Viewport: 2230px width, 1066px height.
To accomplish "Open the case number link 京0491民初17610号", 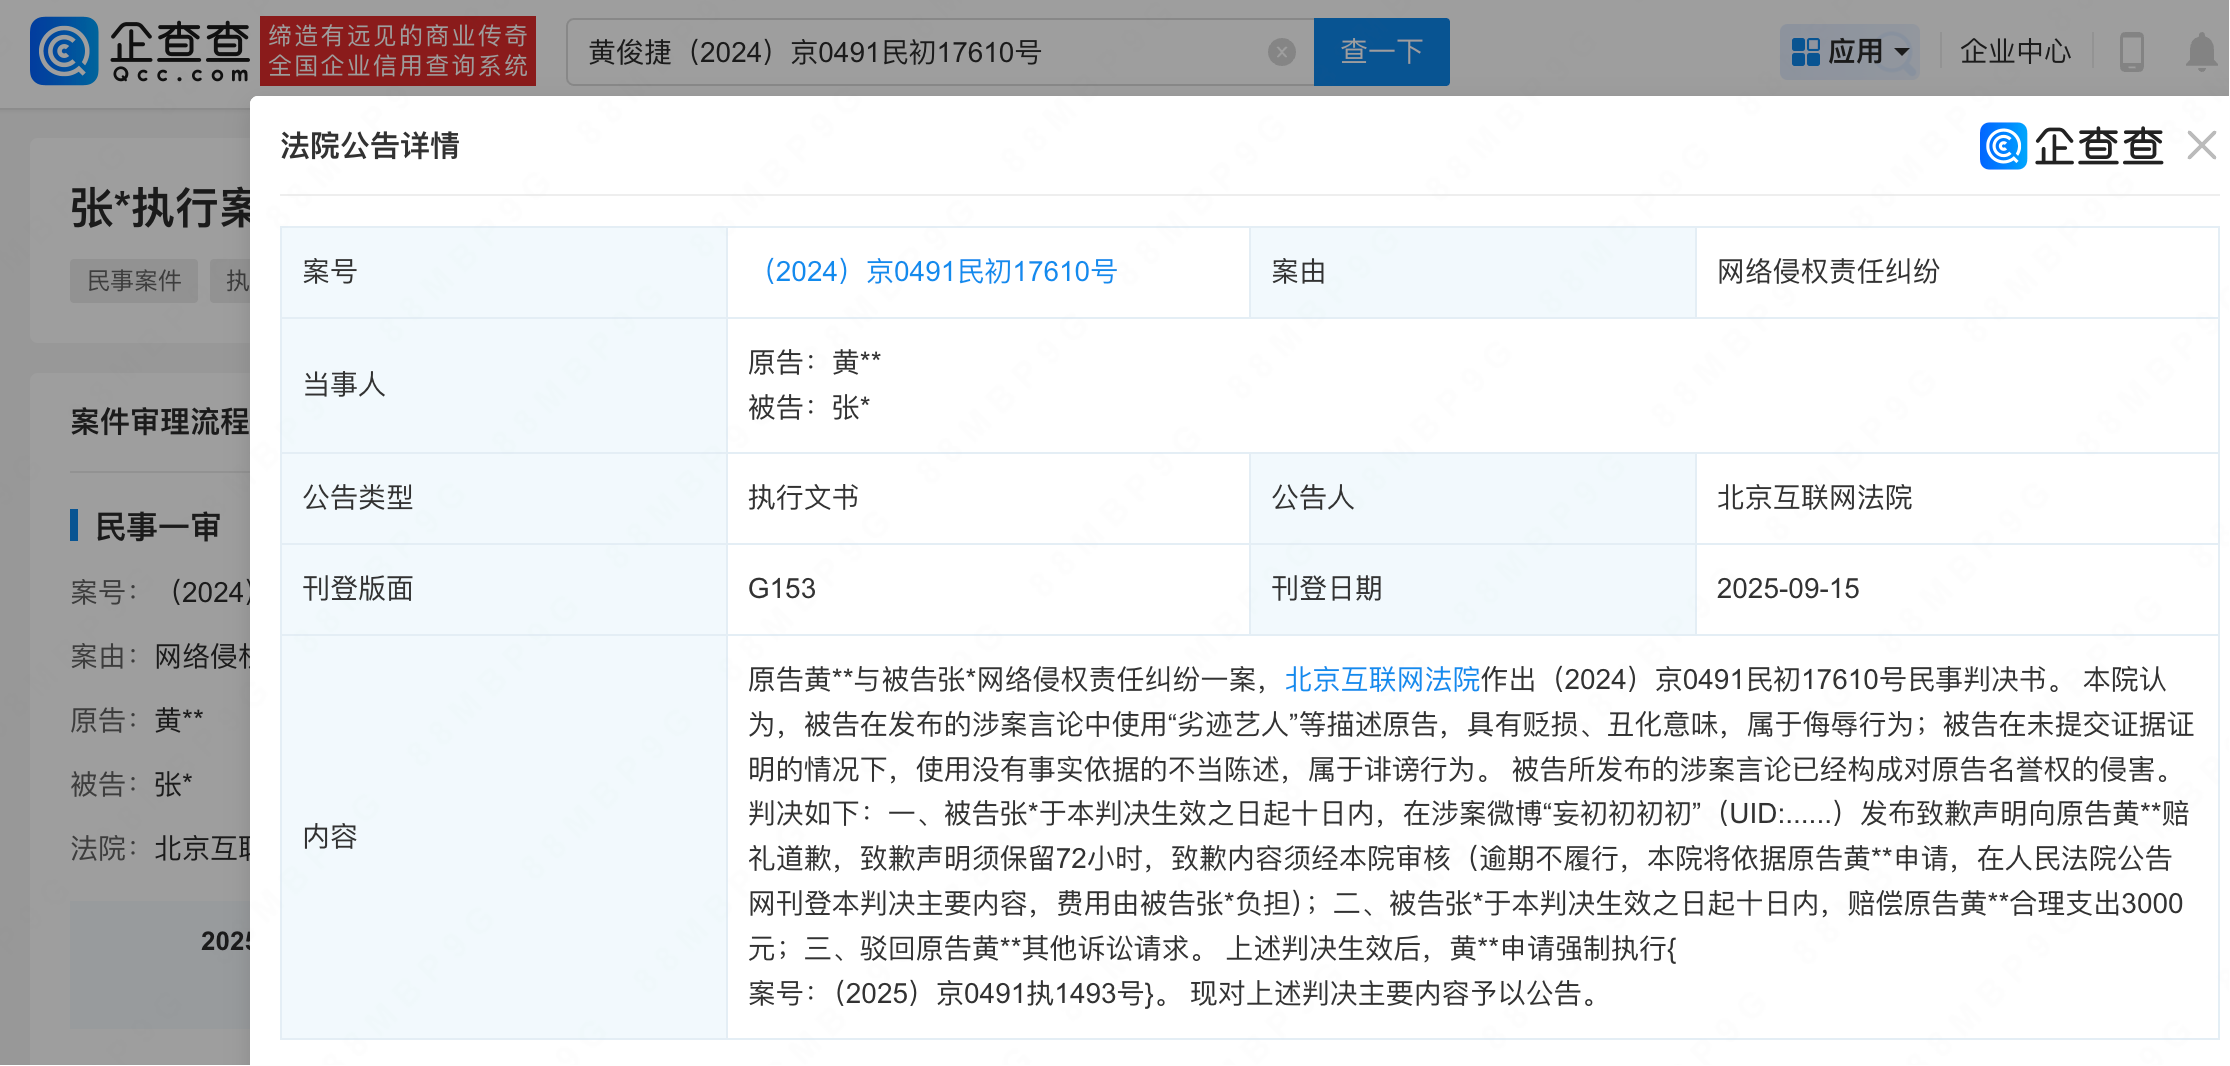I will coord(939,272).
